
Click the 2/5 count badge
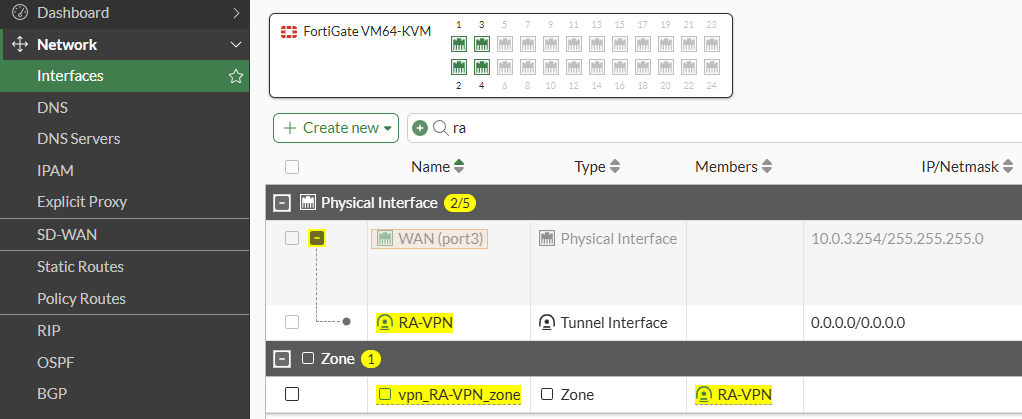[460, 203]
